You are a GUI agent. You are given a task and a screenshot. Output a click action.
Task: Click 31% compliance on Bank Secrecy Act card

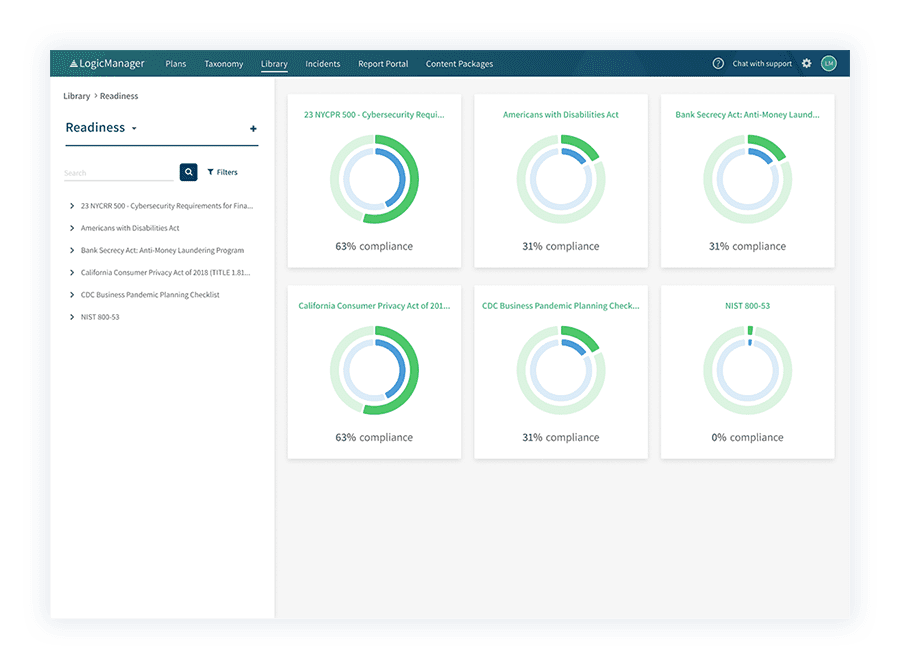tap(747, 246)
